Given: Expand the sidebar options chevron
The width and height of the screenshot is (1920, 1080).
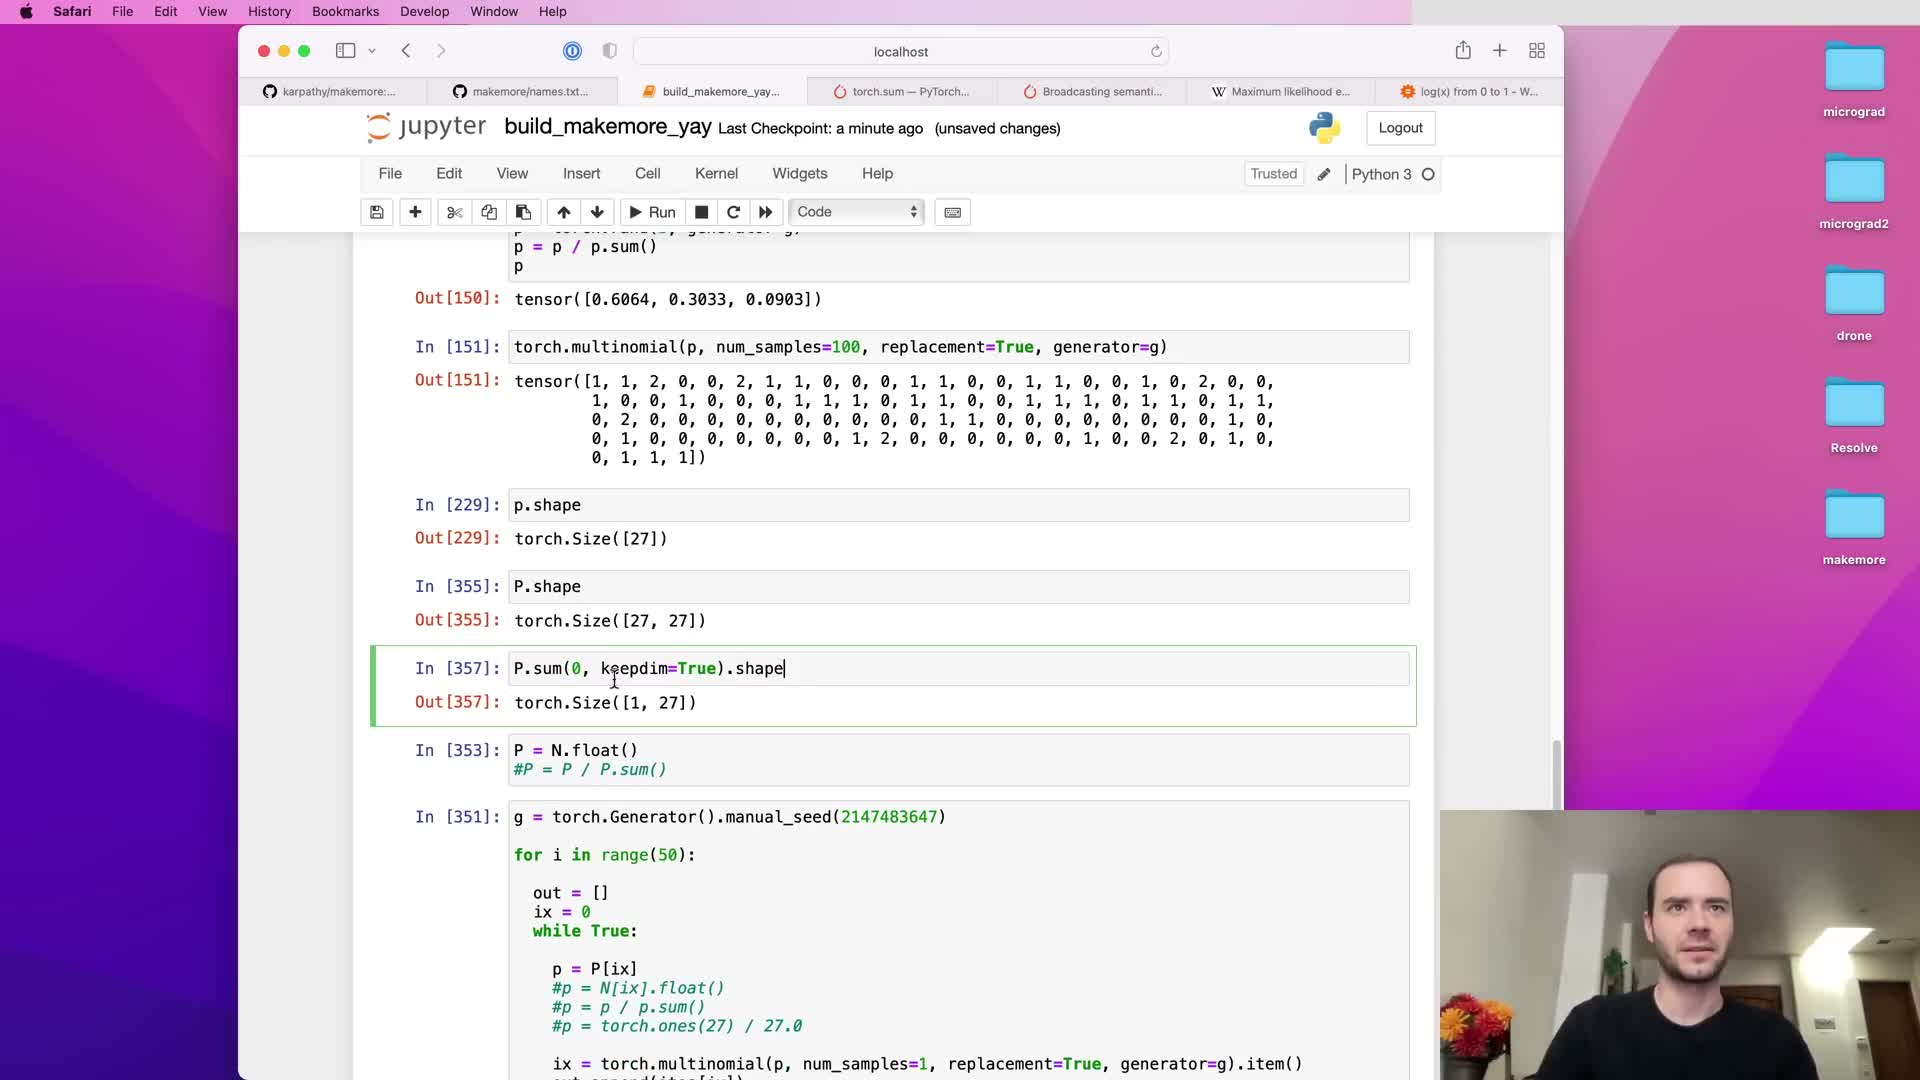Looking at the screenshot, I should point(372,51).
